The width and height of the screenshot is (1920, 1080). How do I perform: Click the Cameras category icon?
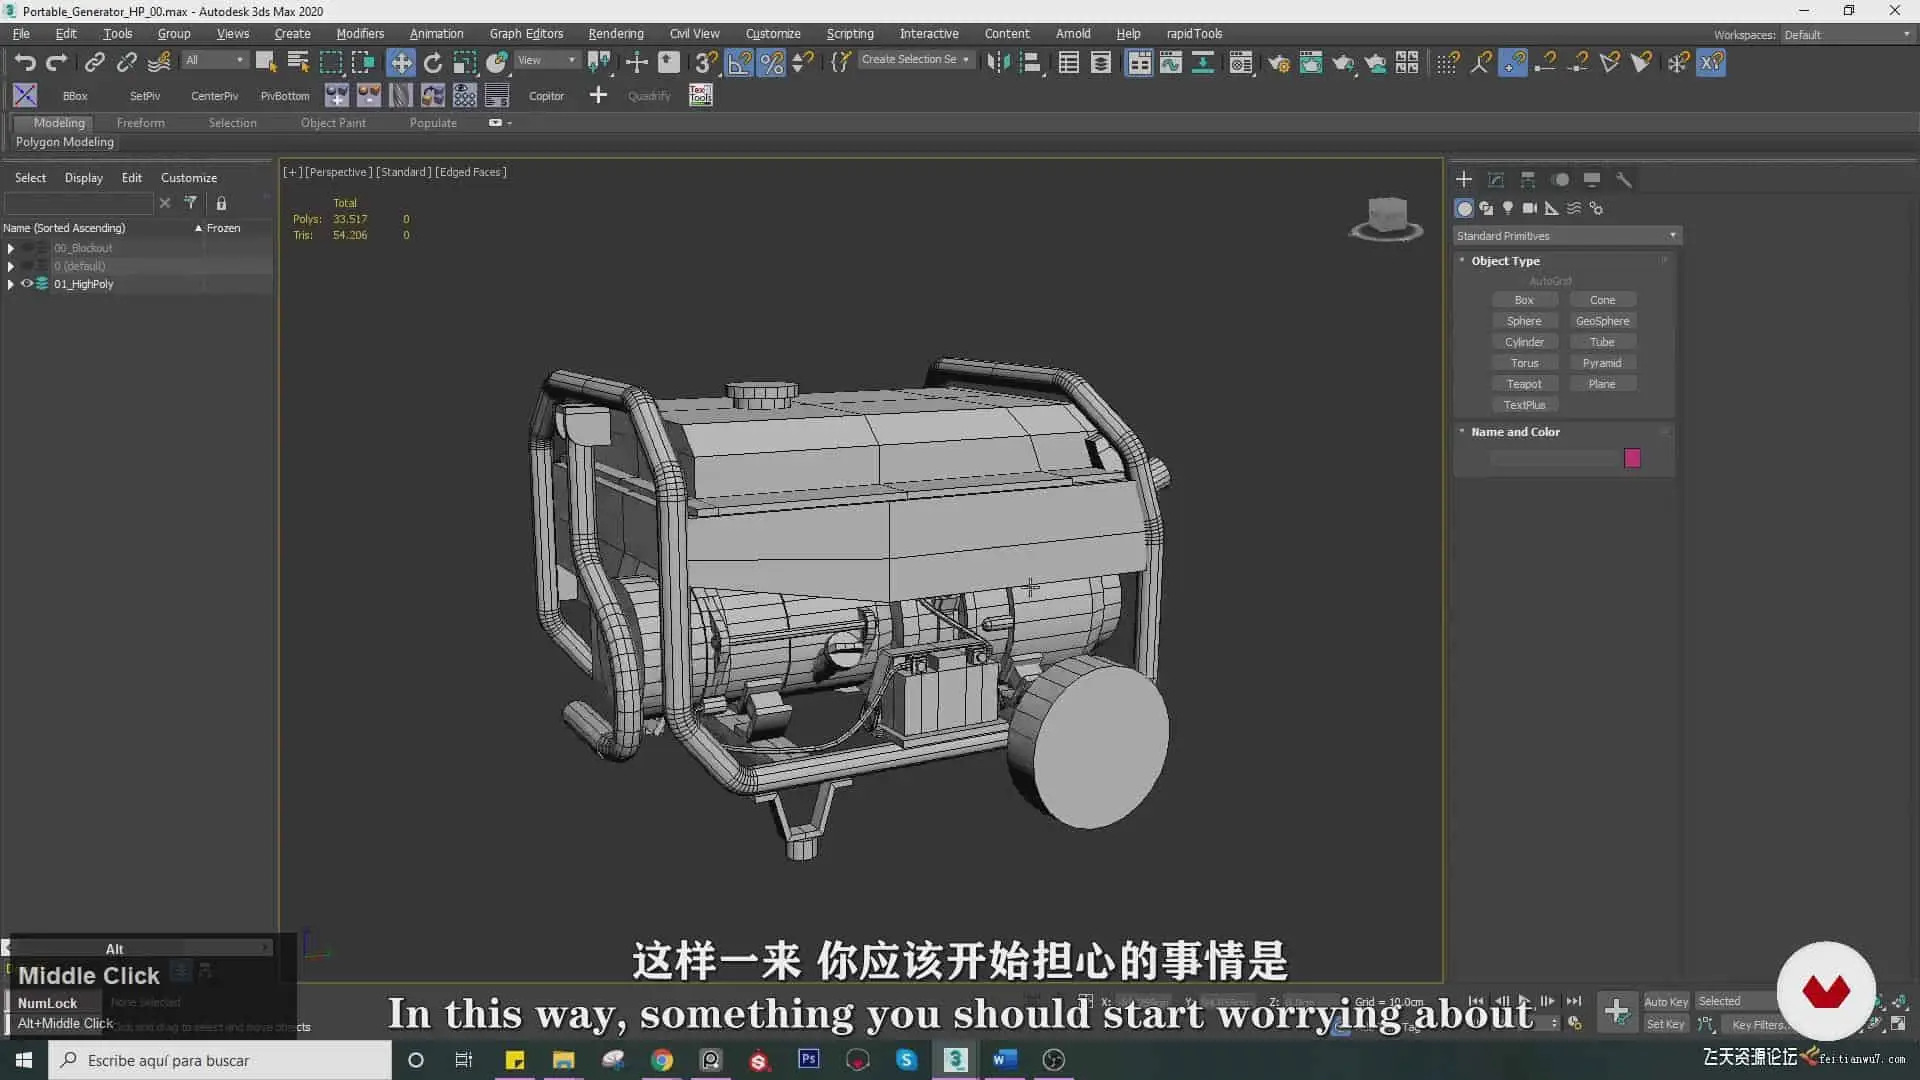[1530, 208]
